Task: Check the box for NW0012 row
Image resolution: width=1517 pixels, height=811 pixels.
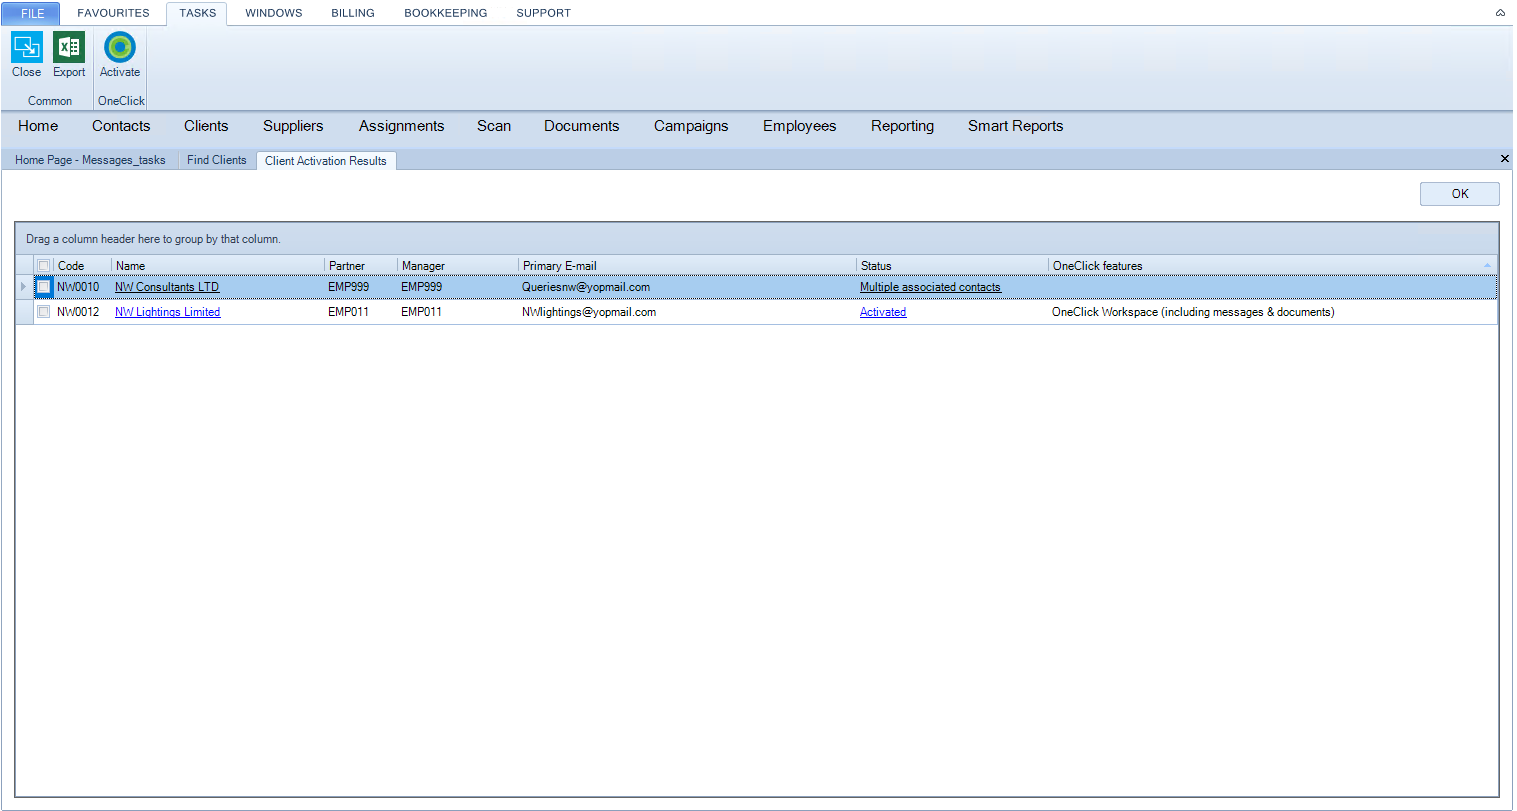Action: point(44,312)
